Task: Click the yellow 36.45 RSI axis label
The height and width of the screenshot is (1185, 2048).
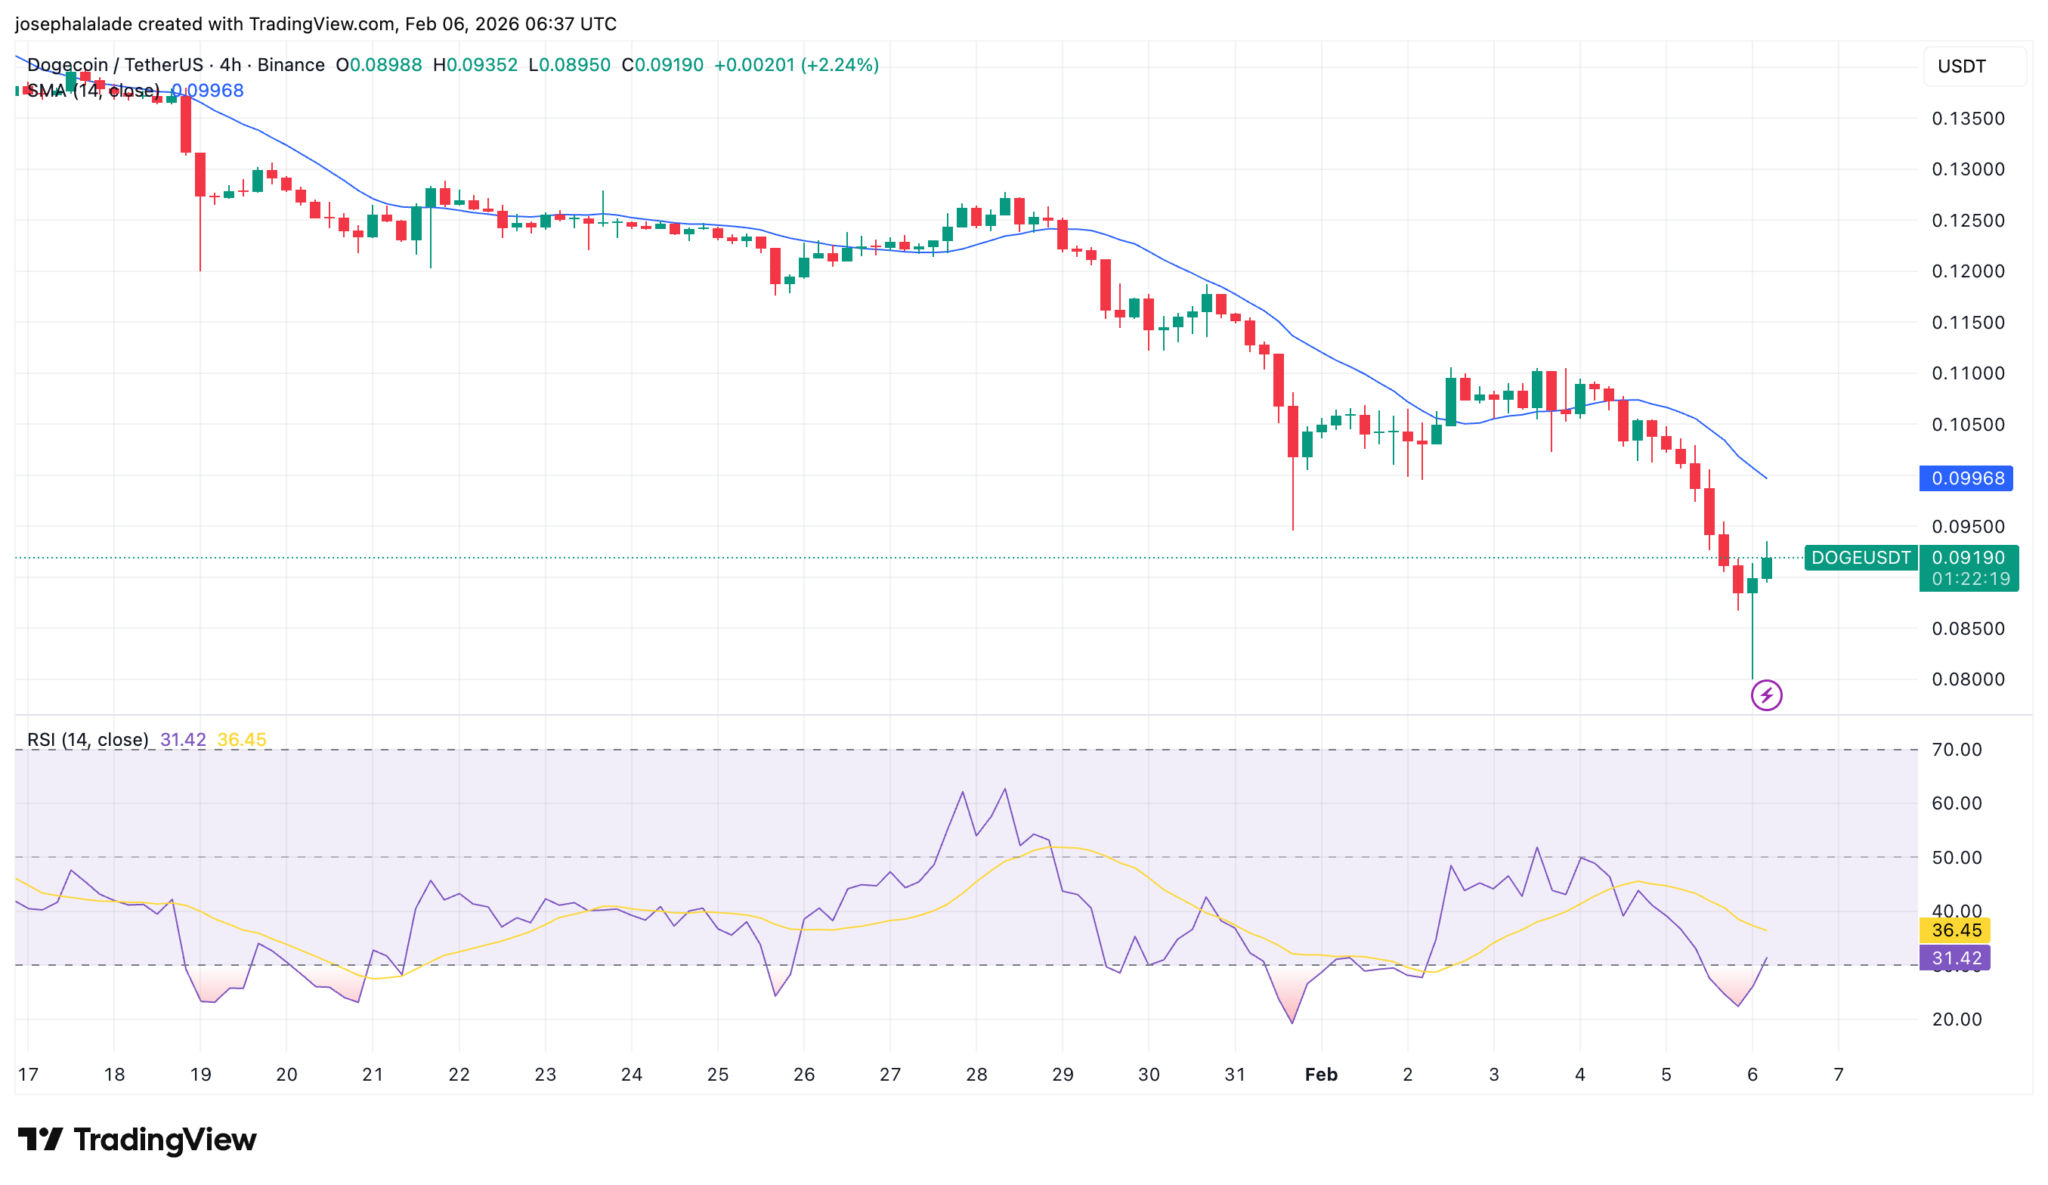Action: (x=1955, y=931)
